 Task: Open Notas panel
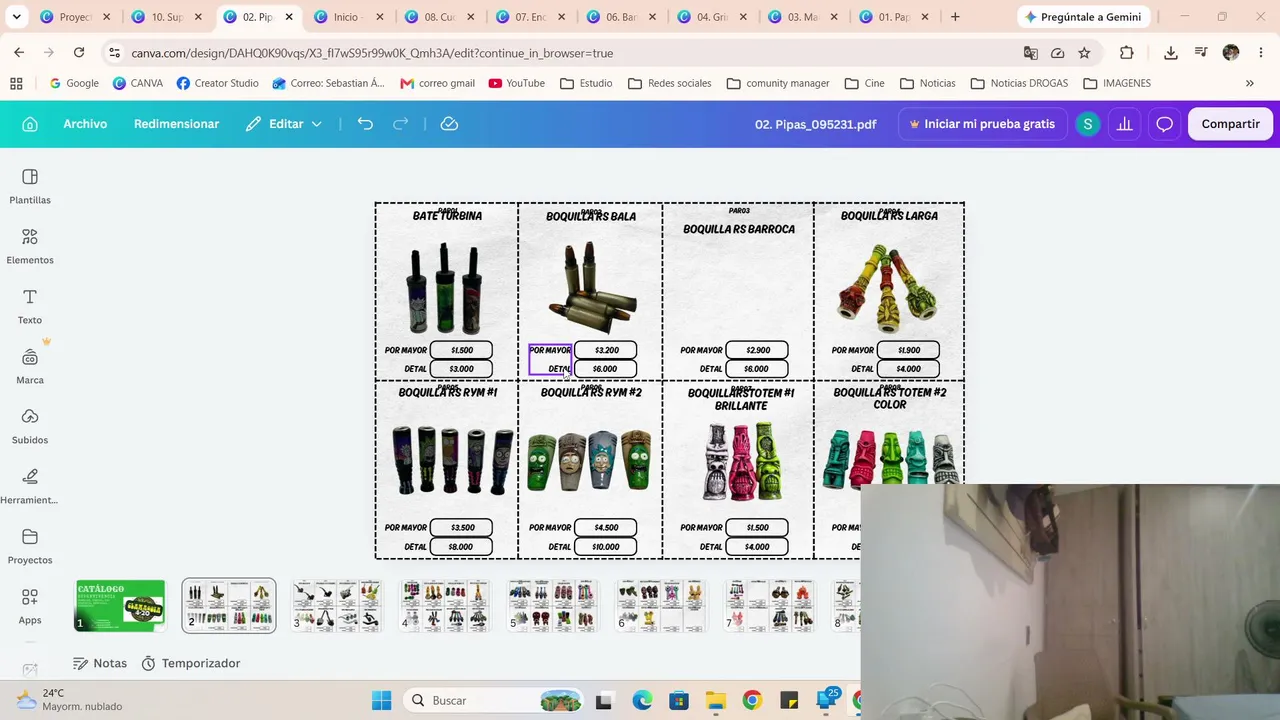pyautogui.click(x=100, y=663)
